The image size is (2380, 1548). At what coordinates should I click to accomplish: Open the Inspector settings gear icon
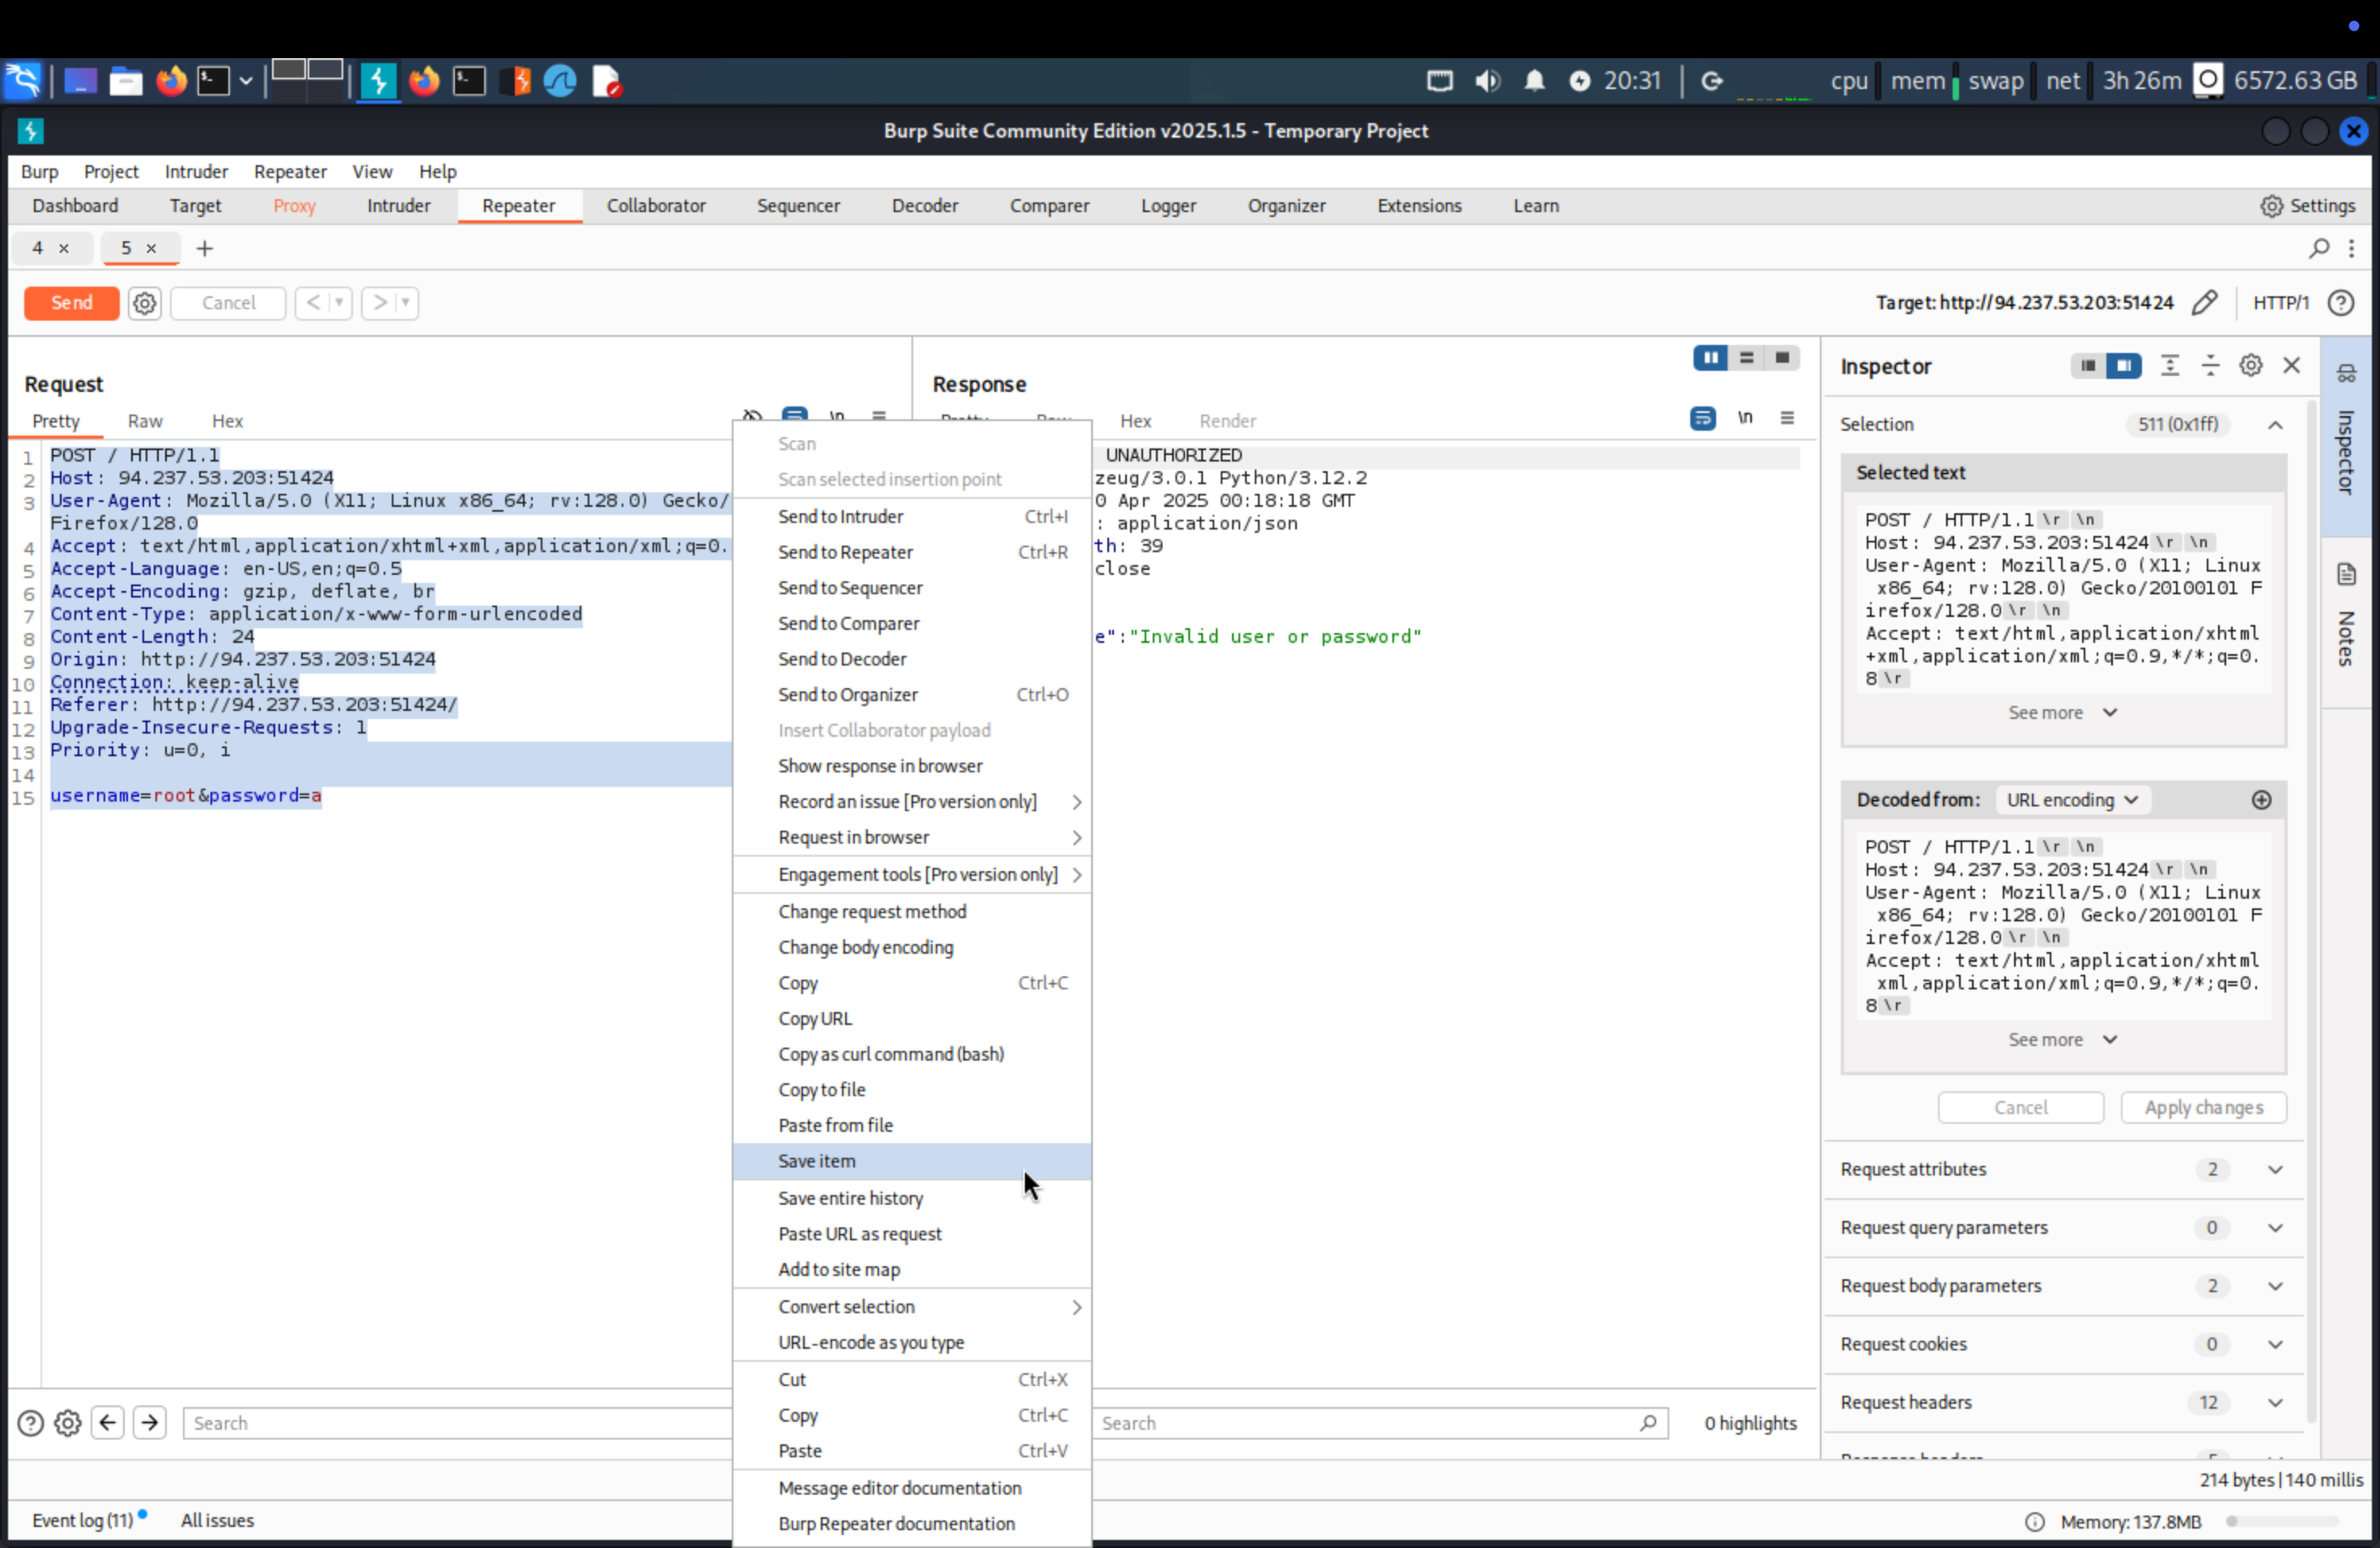(x=2250, y=366)
